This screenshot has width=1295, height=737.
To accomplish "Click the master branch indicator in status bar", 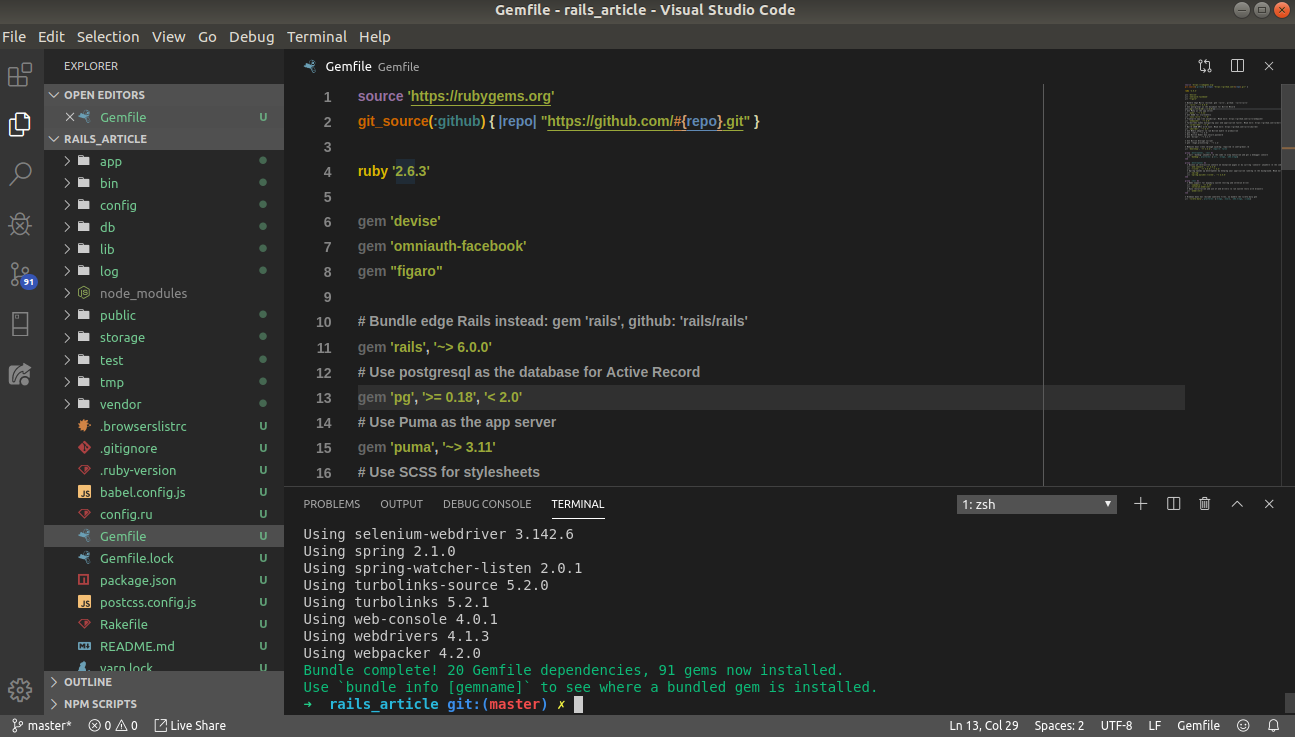I will click(41, 725).
